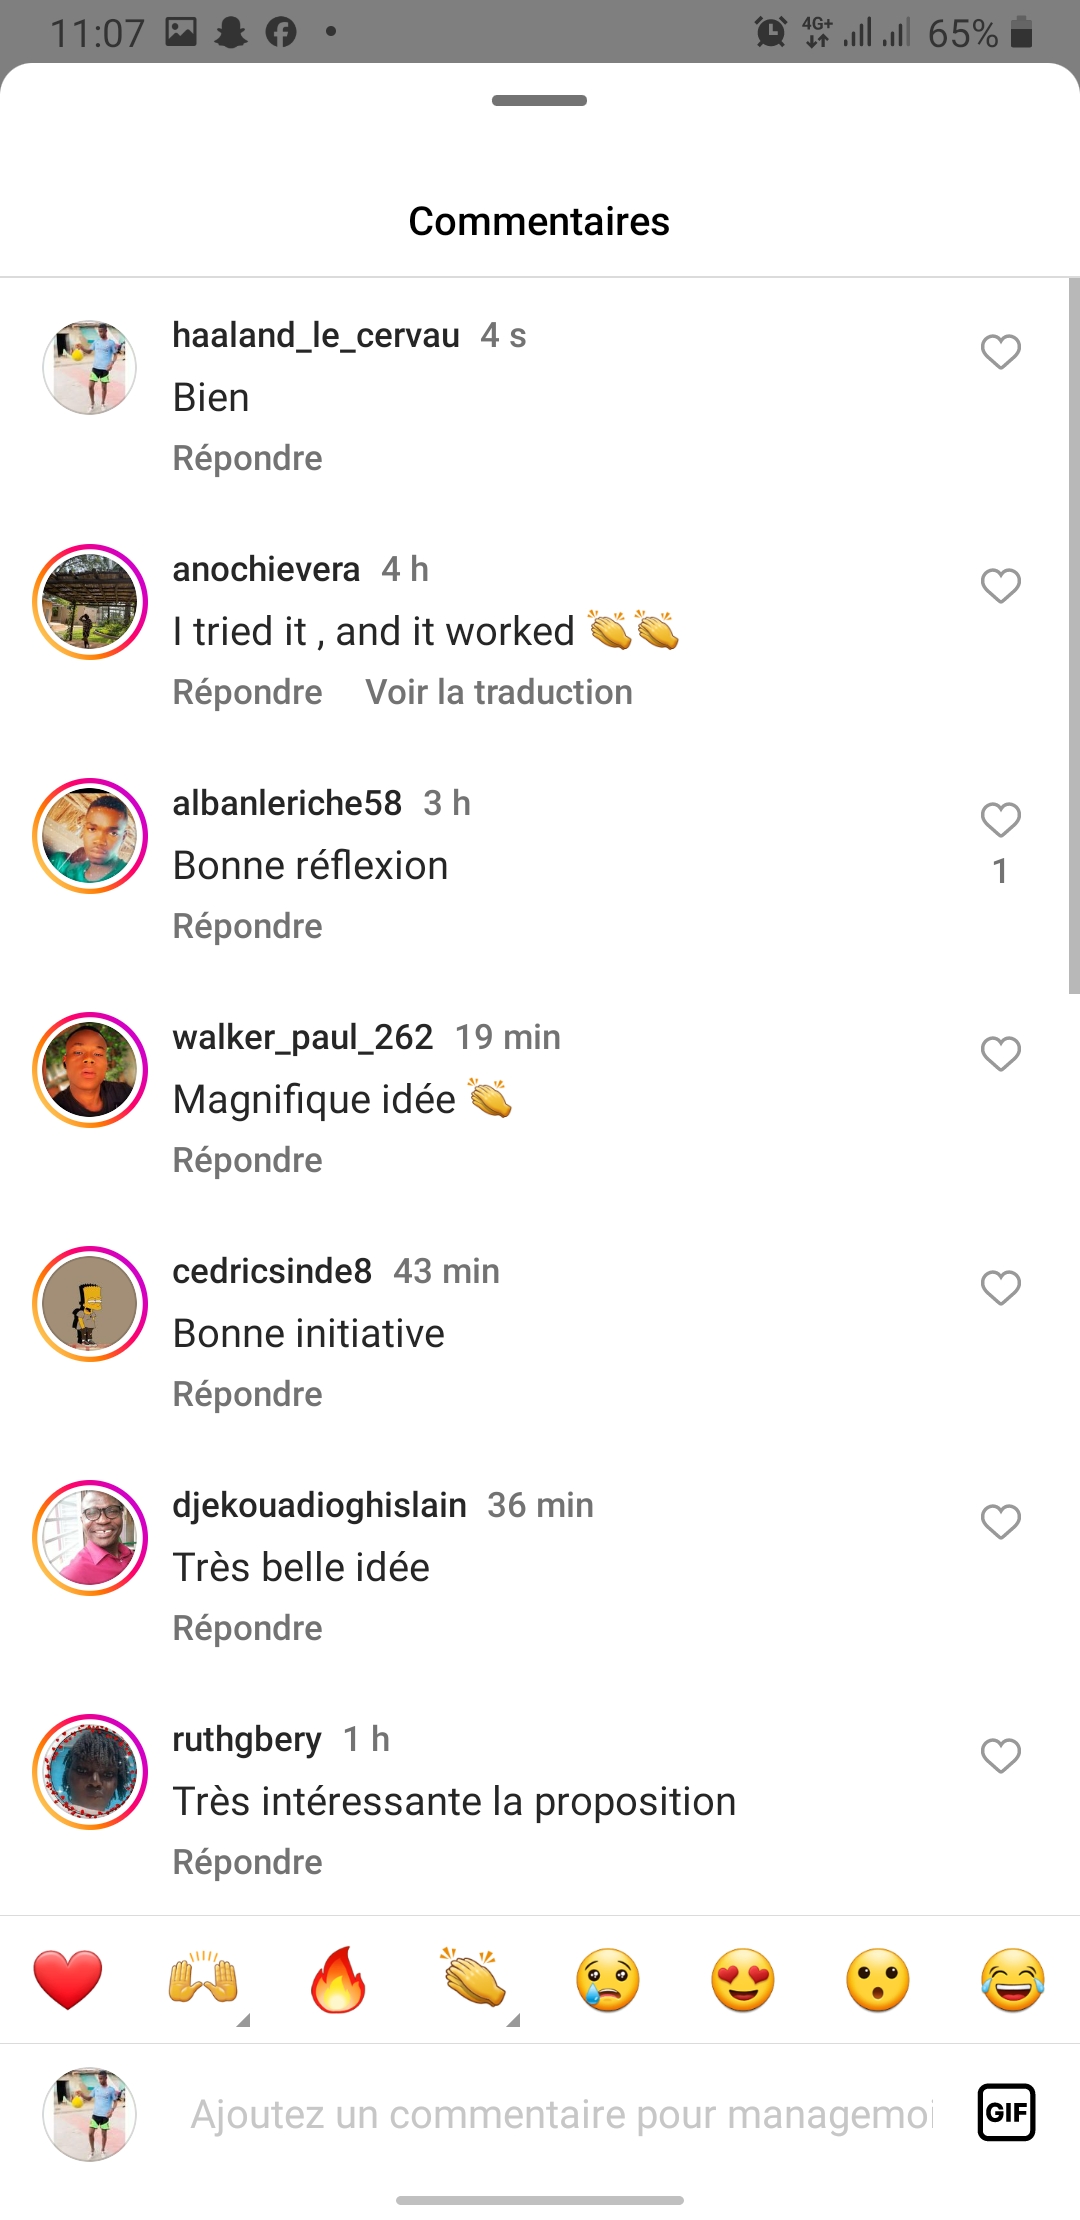Viewport: 1080px width, 2220px height.
Task: Like anochievera's comment
Action: point(1000,586)
